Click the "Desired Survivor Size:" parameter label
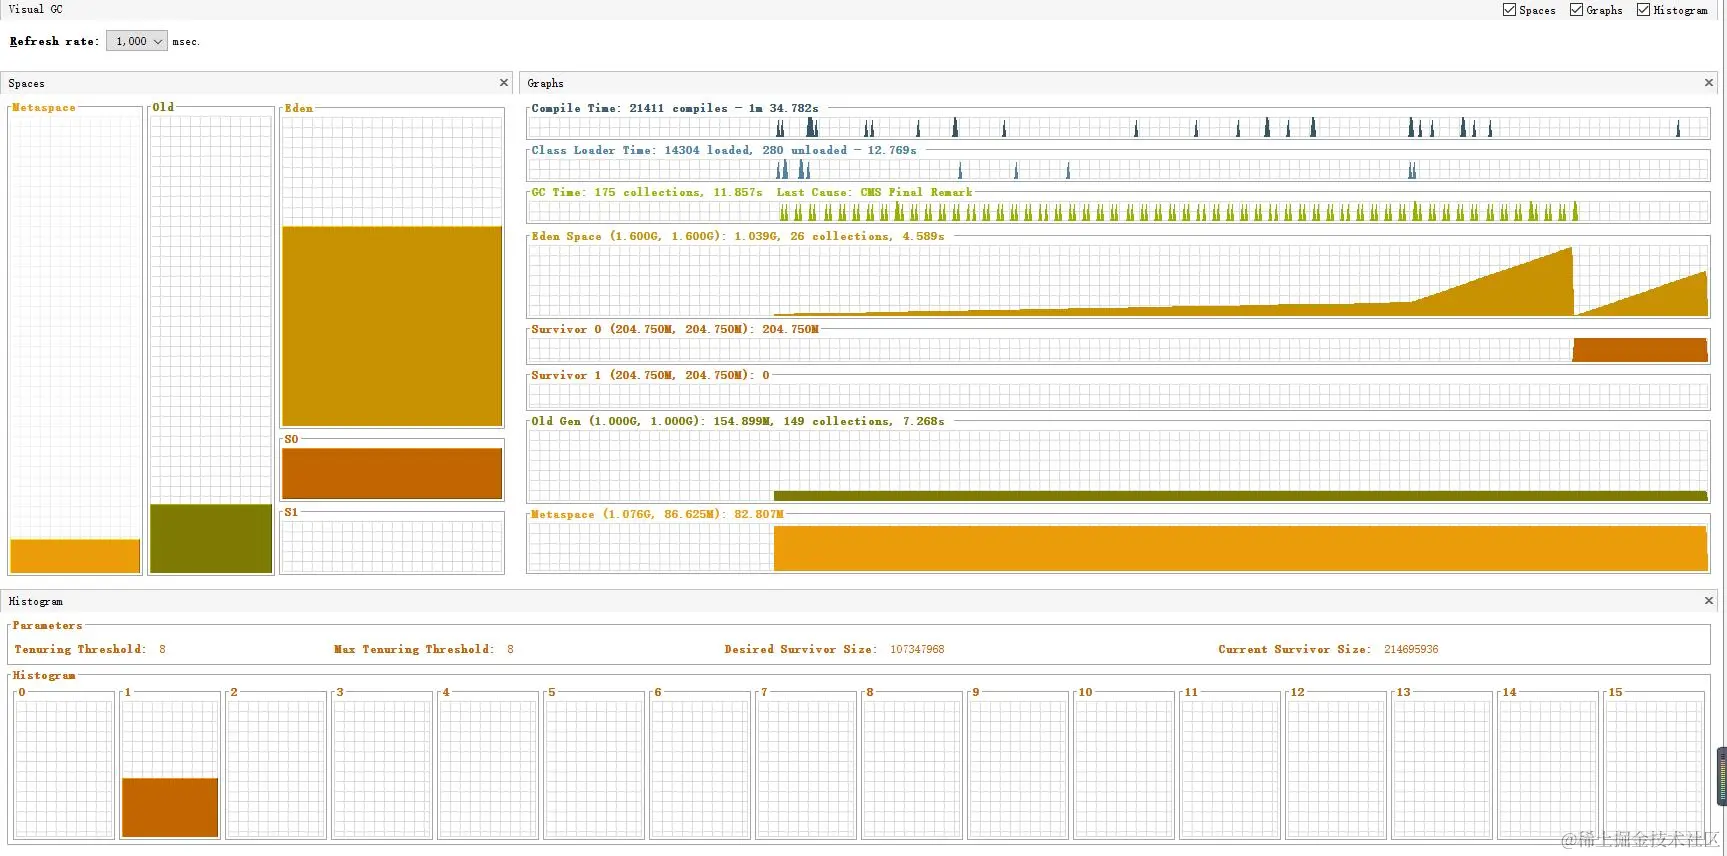Image resolution: width=1727 pixels, height=856 pixels. click(x=800, y=649)
